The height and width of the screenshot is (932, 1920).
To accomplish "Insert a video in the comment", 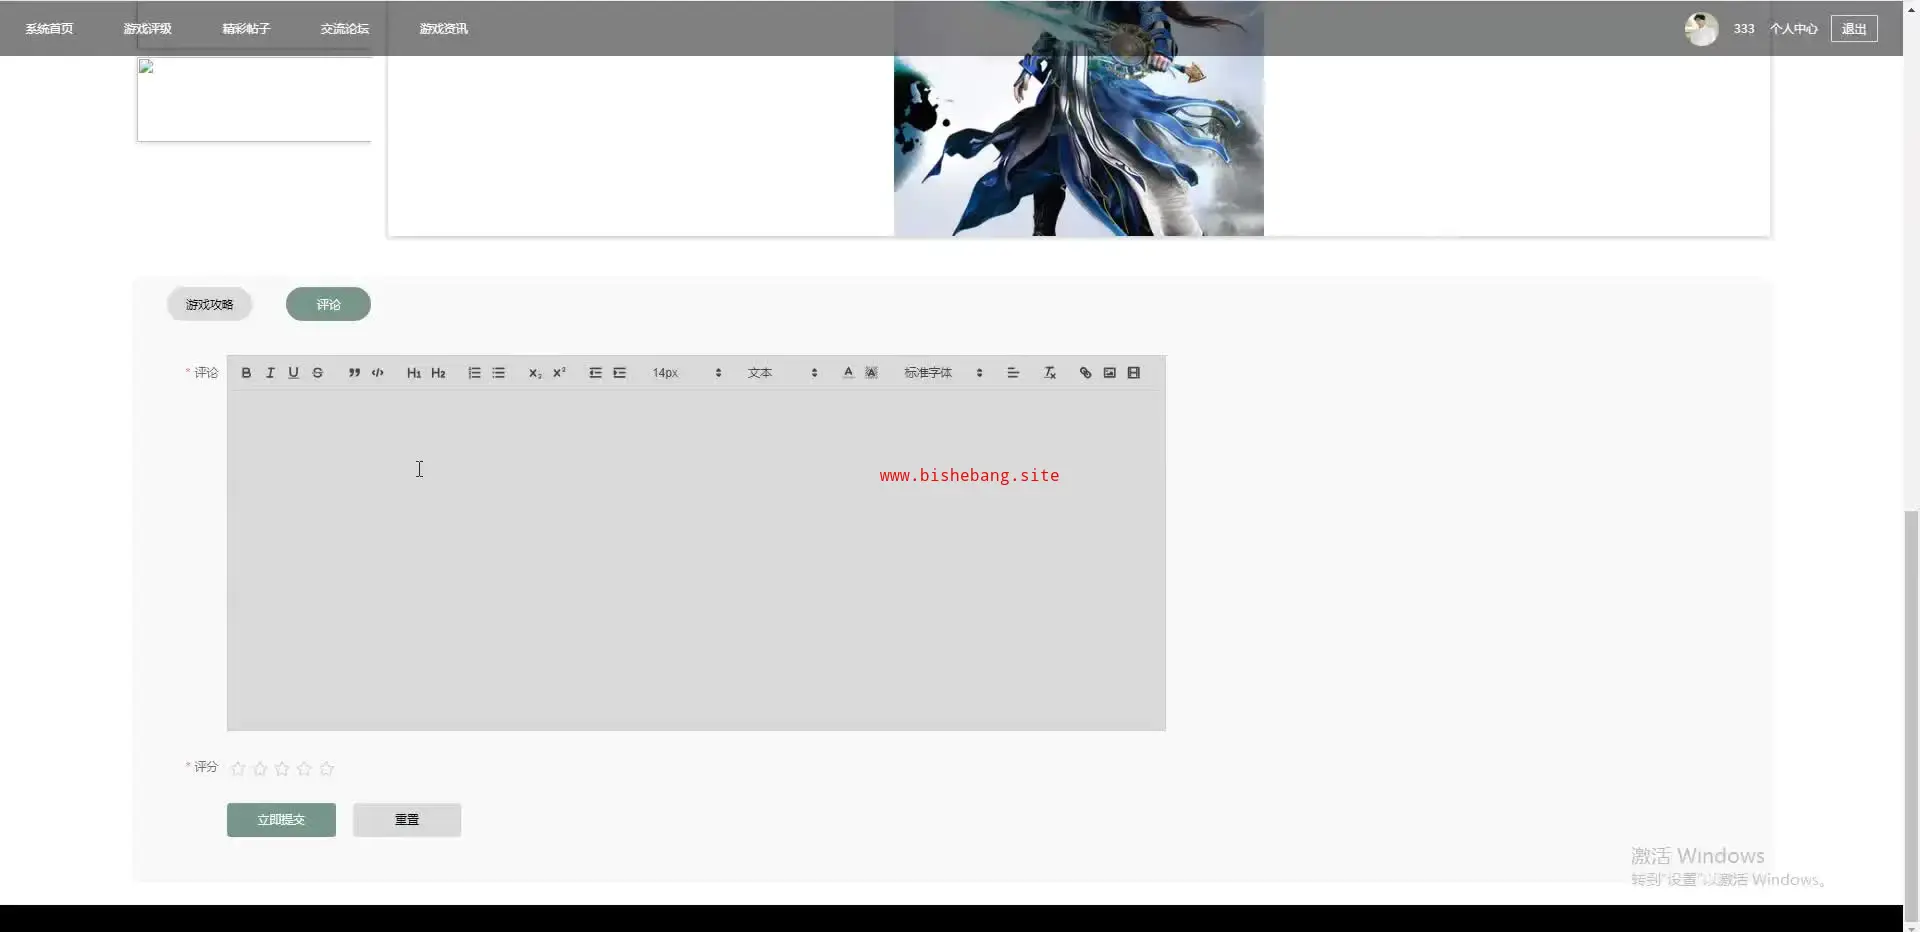I will (x=1133, y=373).
